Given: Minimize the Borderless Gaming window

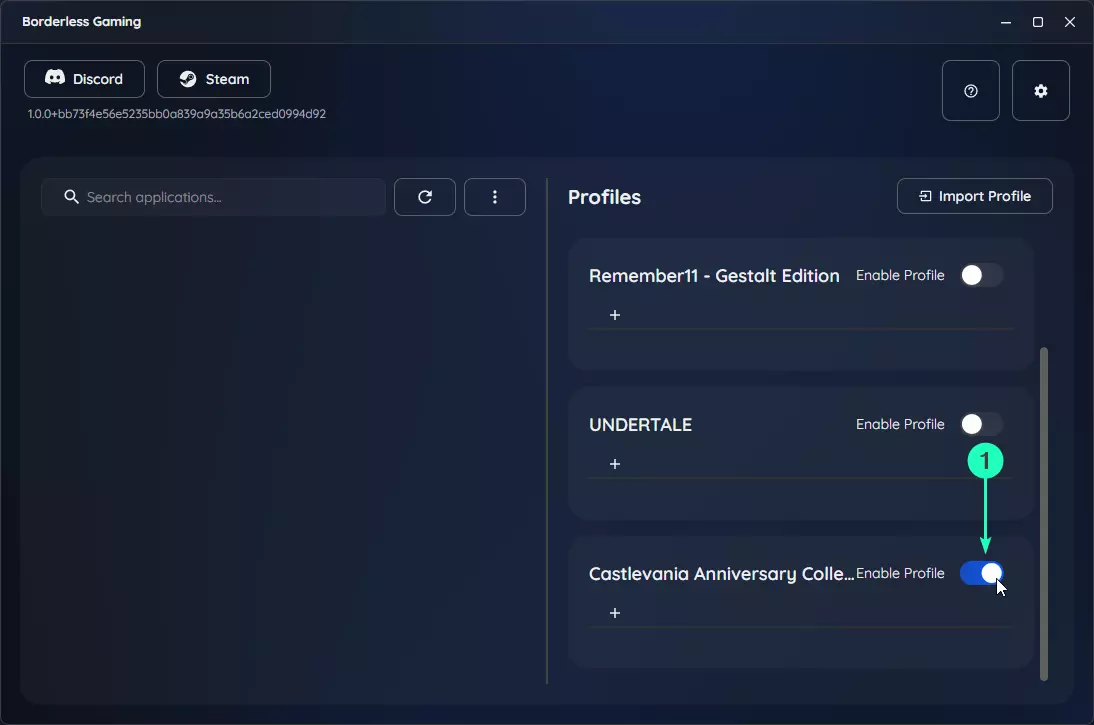Looking at the screenshot, I should pyautogui.click(x=1005, y=22).
